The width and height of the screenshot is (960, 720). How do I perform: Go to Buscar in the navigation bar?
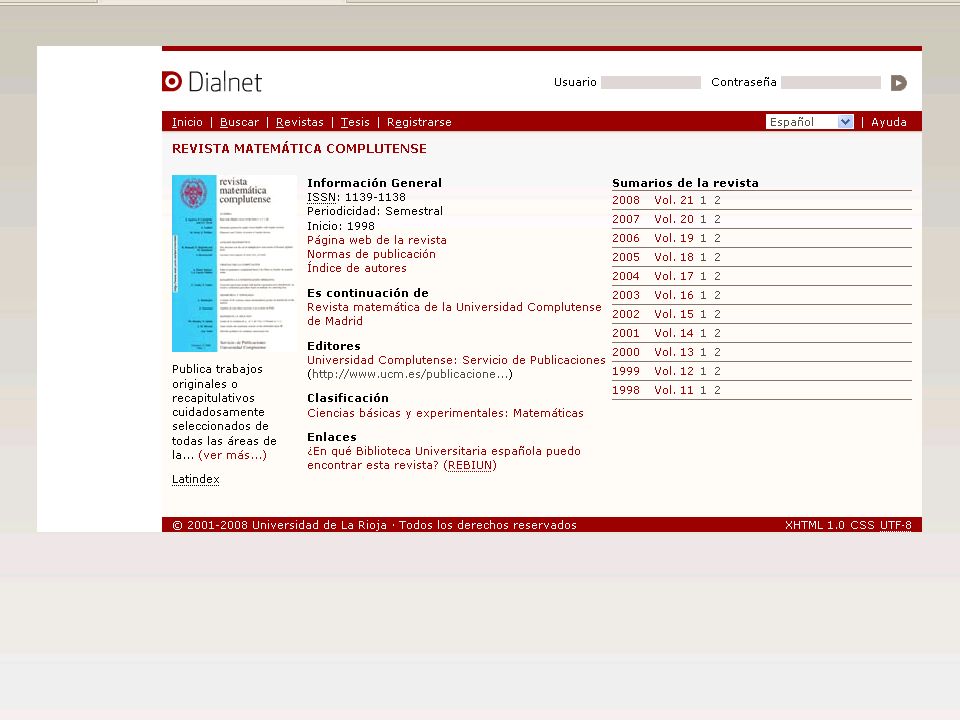point(239,122)
